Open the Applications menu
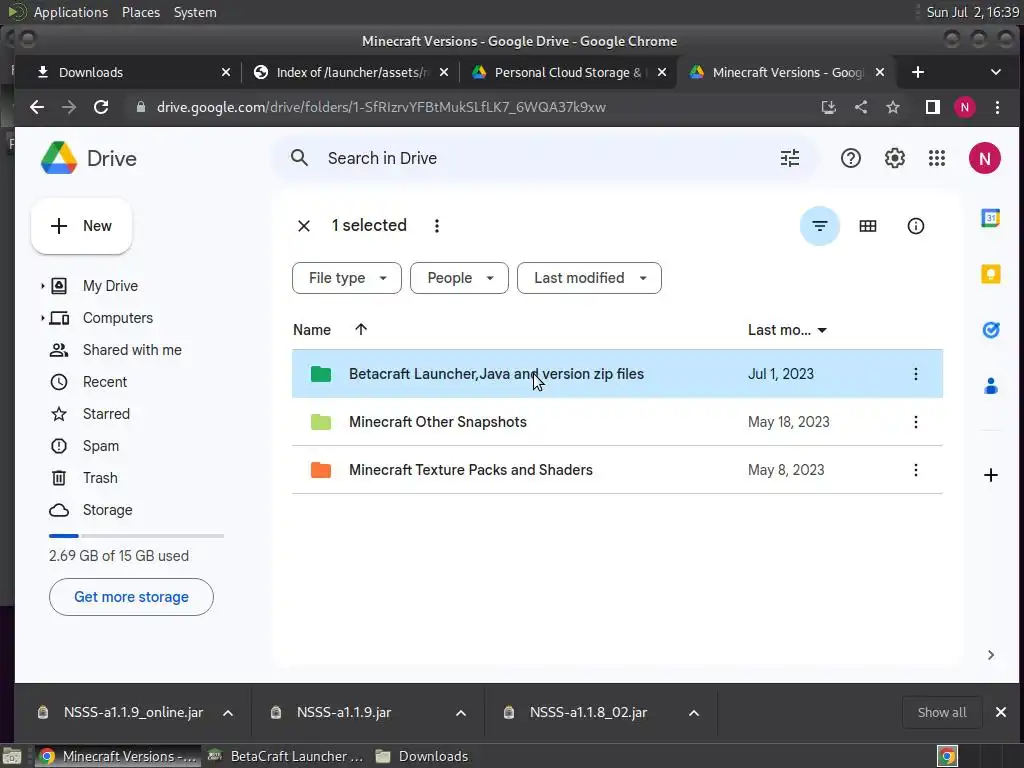 tap(71, 12)
